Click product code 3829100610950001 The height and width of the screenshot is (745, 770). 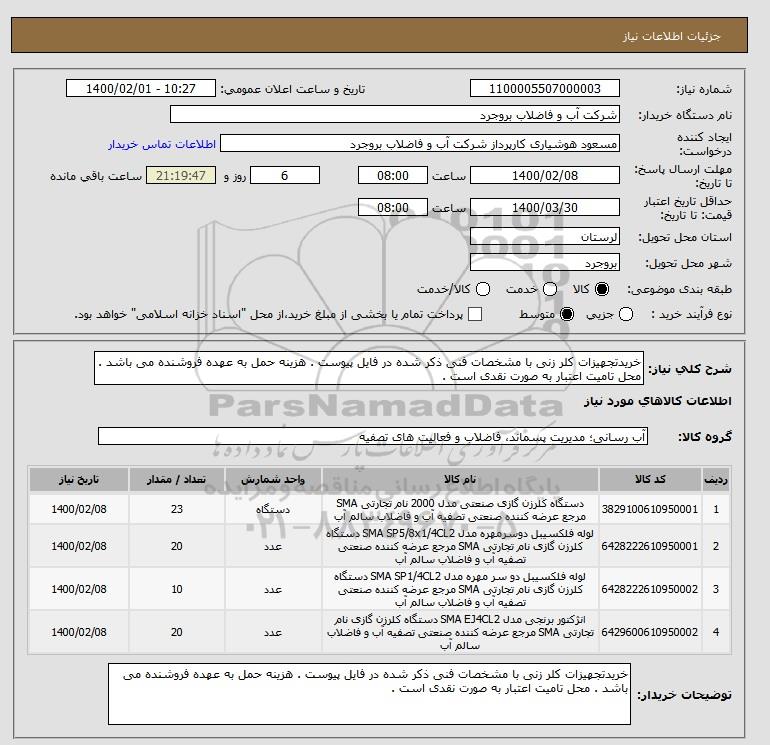click(650, 509)
